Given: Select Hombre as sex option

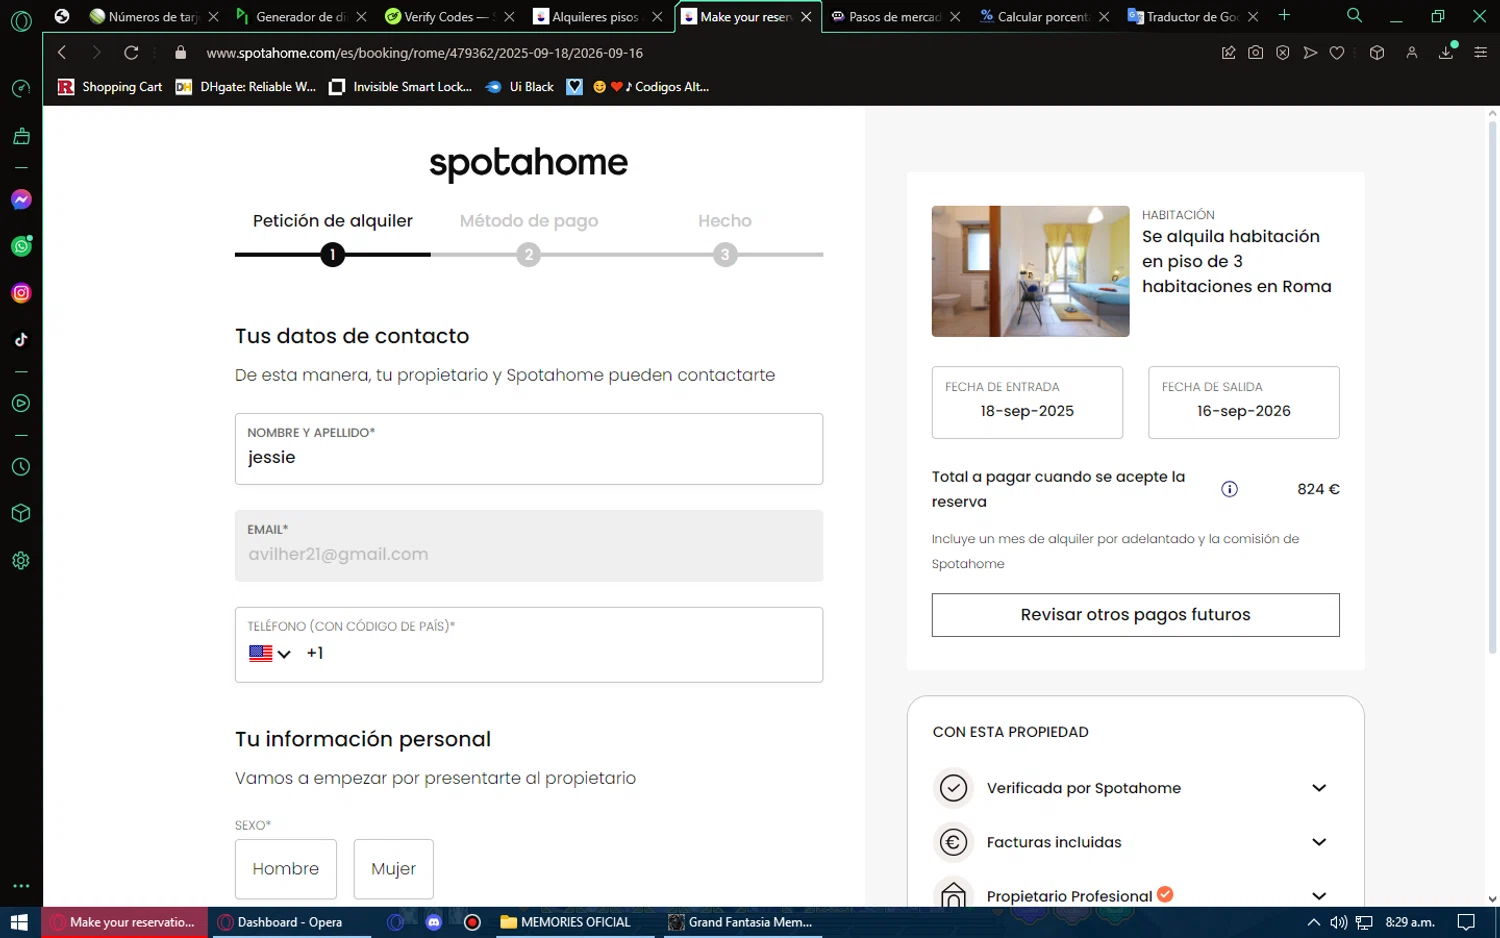Looking at the screenshot, I should (286, 869).
